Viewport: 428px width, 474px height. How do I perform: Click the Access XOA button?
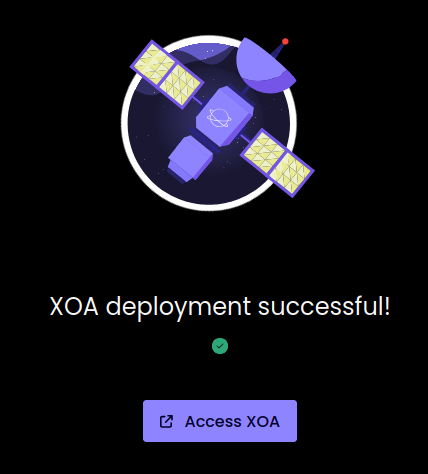220,421
